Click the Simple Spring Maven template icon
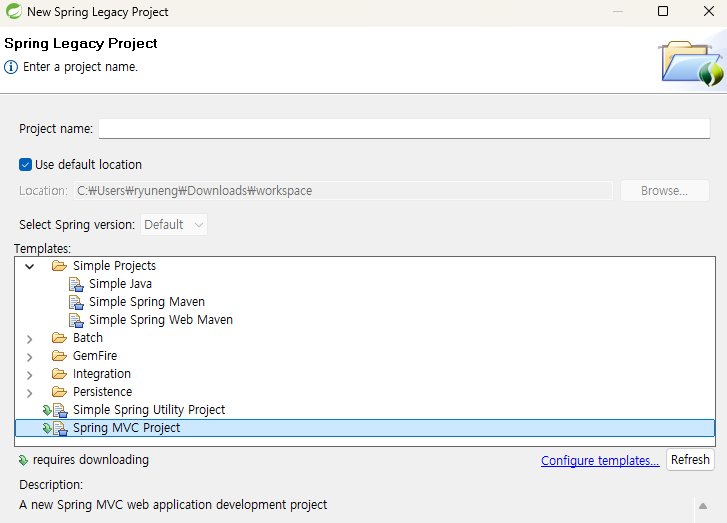727x523 pixels. point(76,302)
